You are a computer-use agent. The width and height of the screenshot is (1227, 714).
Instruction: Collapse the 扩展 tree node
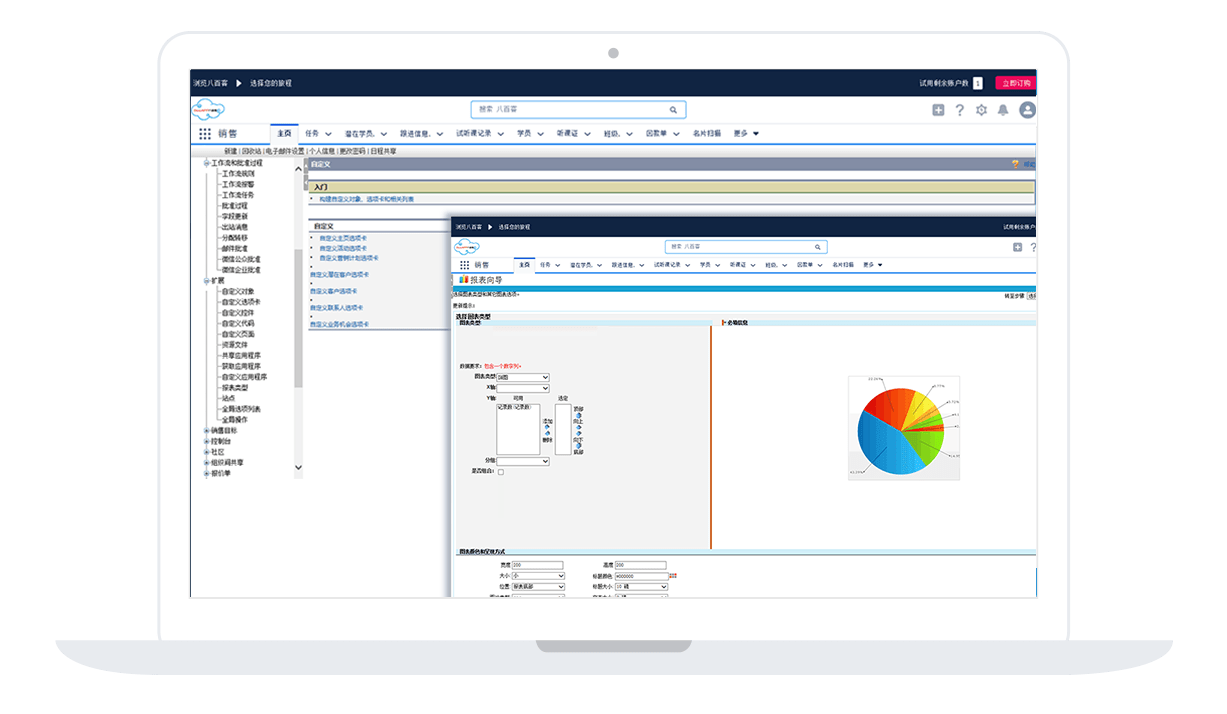pos(207,281)
